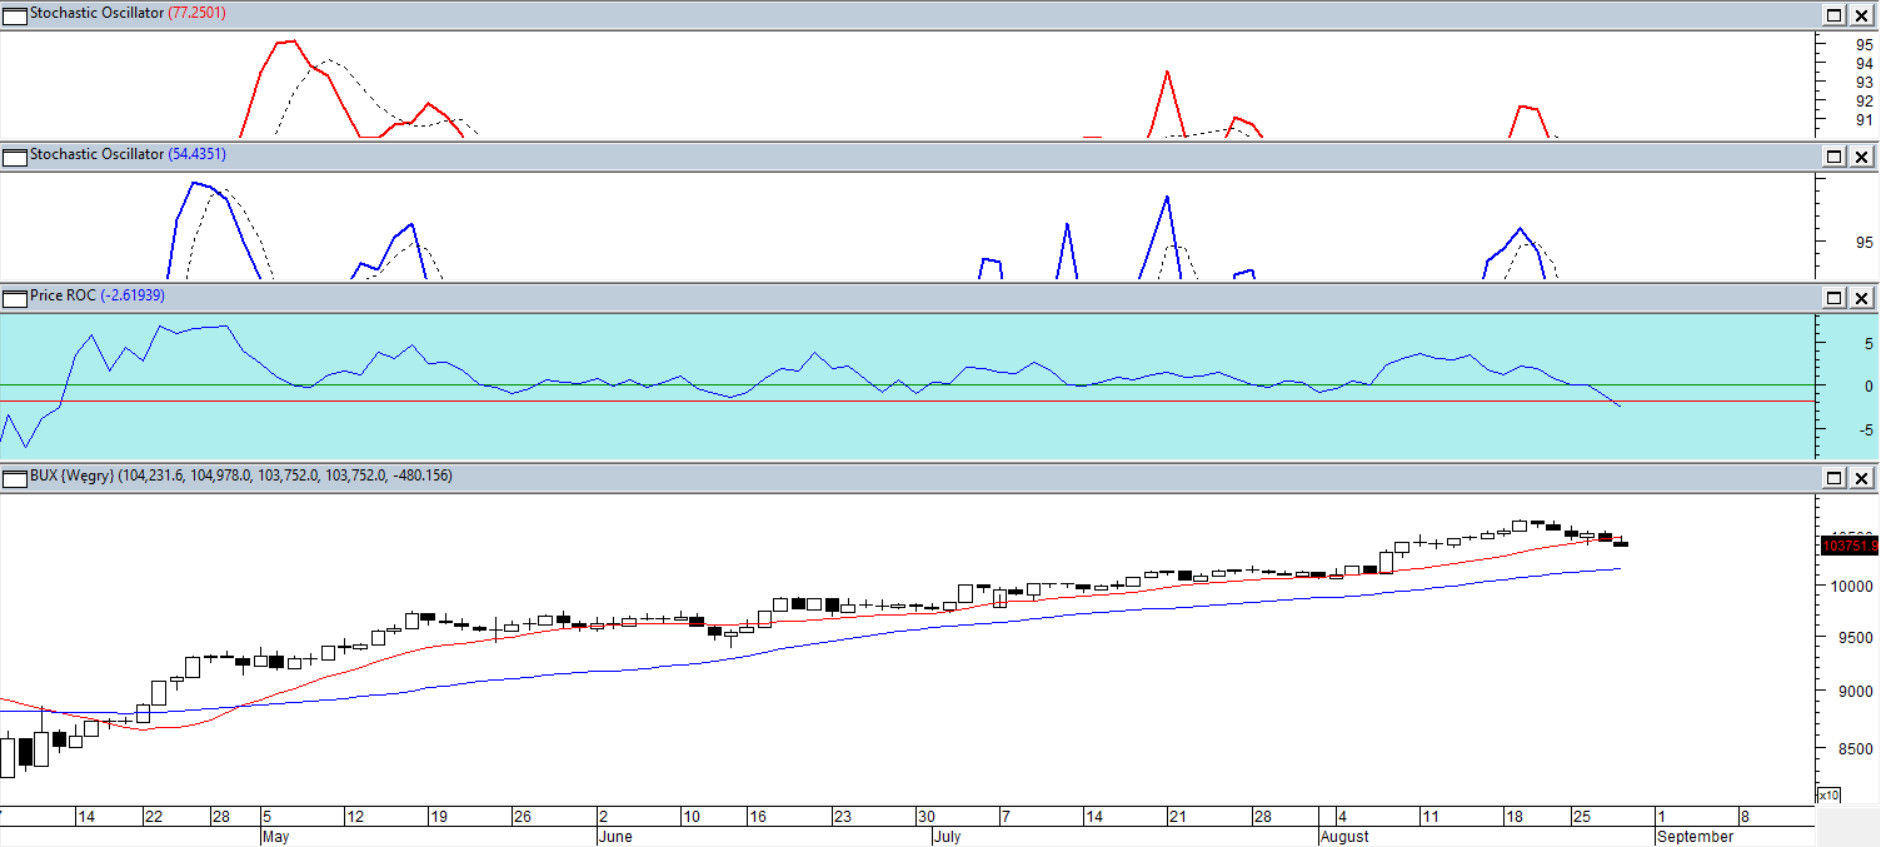
Task: Click the panel icon beside Stochastic Oscillator (54.4351)
Action: click(15, 156)
